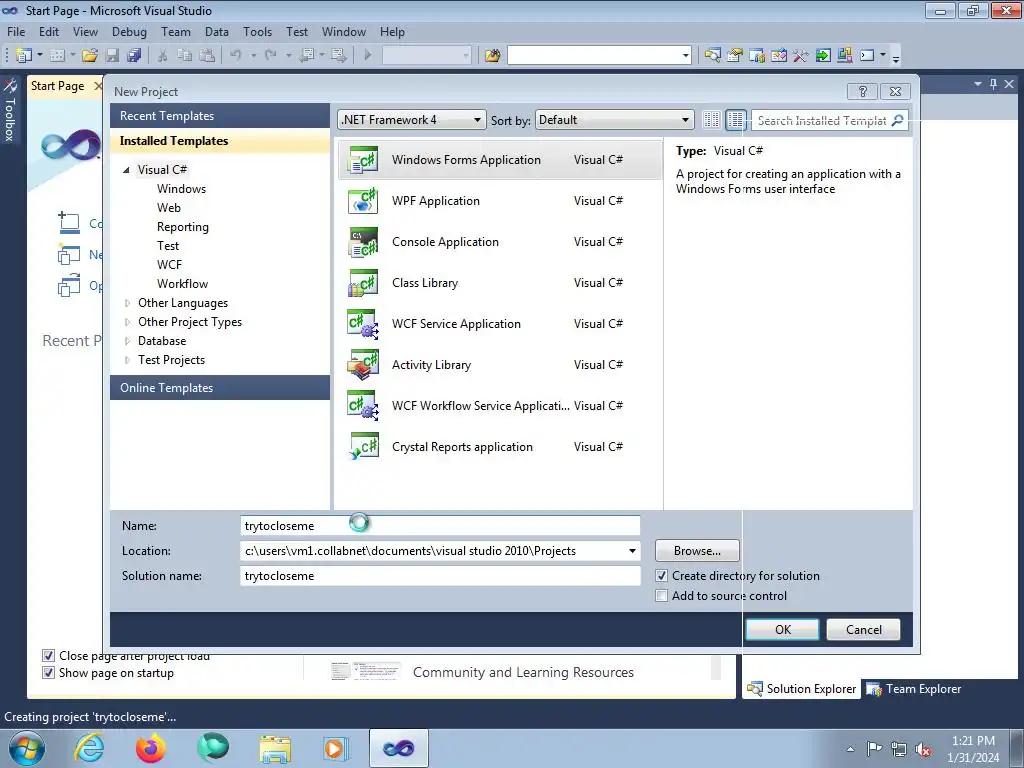Click the Paste toolbar icon
The height and width of the screenshot is (768, 1024).
pyautogui.click(x=207, y=56)
